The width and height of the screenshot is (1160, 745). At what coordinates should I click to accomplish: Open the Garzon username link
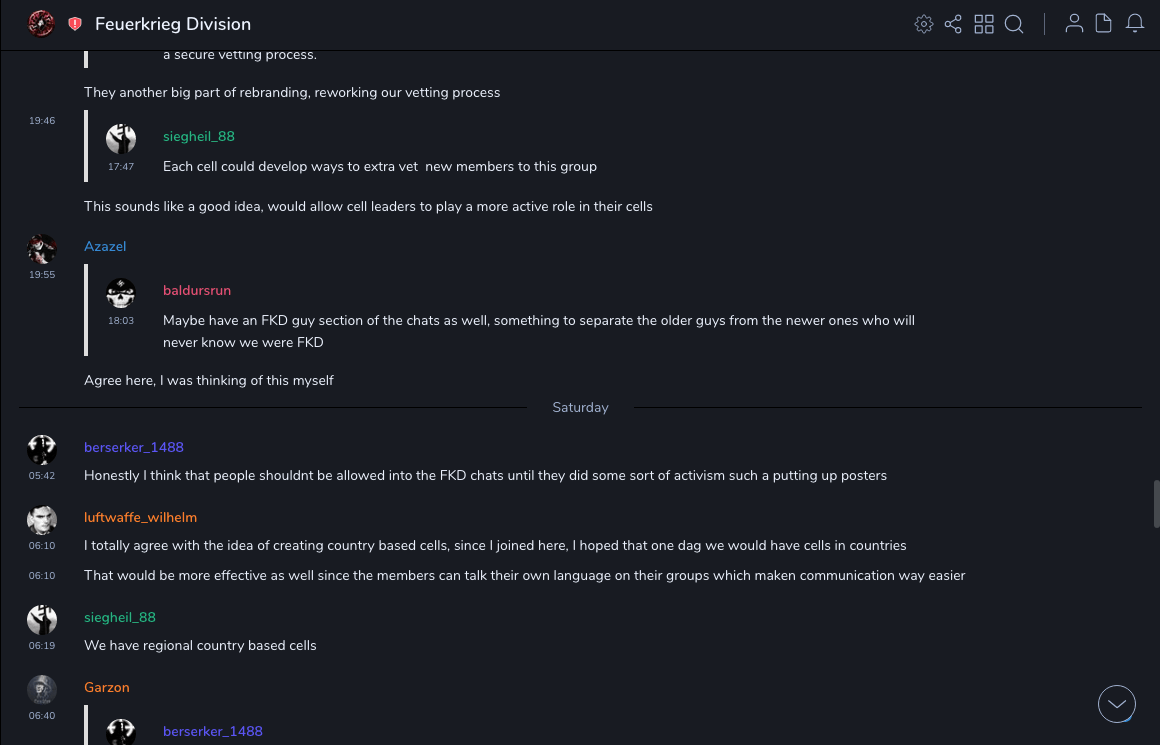(x=107, y=688)
